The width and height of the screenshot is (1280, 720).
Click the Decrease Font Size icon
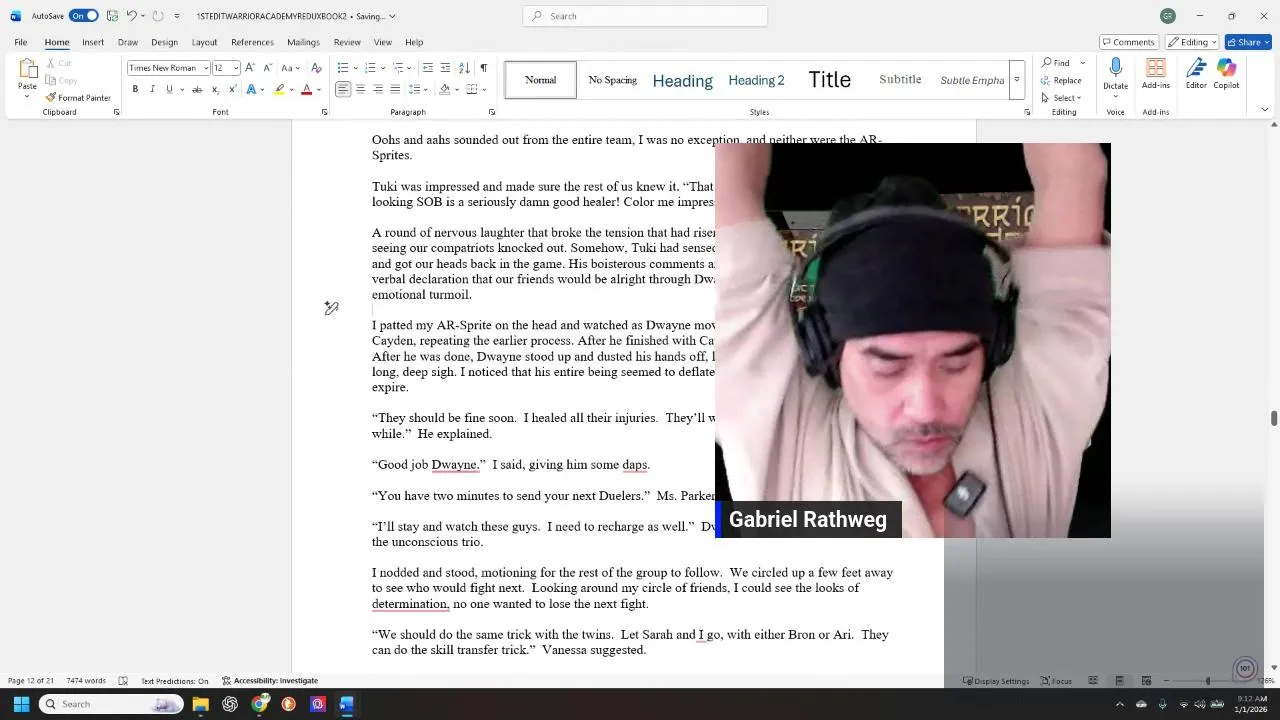[x=267, y=68]
